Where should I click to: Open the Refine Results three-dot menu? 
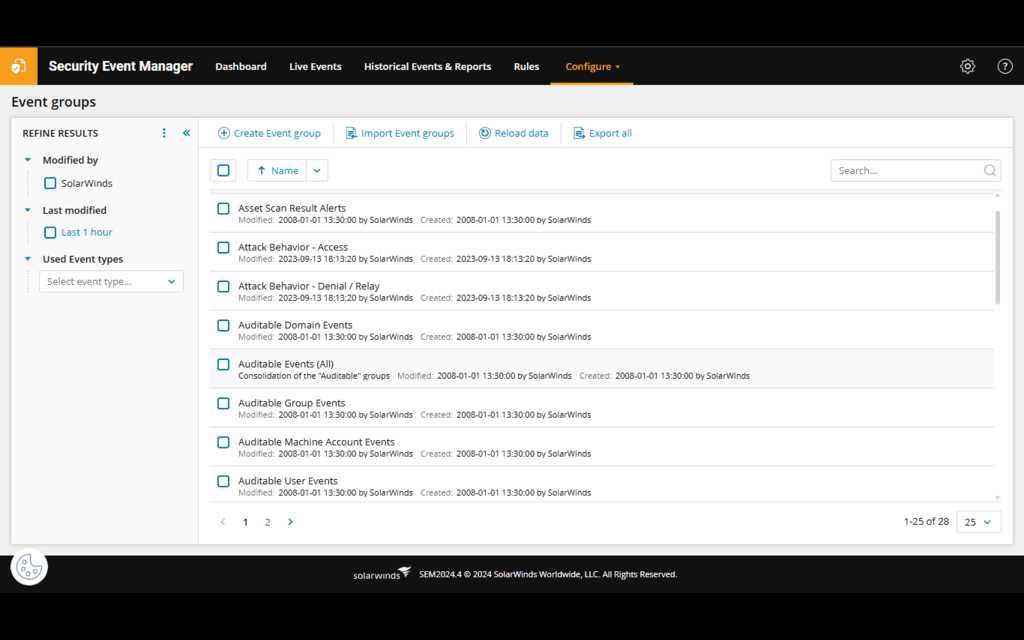[x=164, y=132]
